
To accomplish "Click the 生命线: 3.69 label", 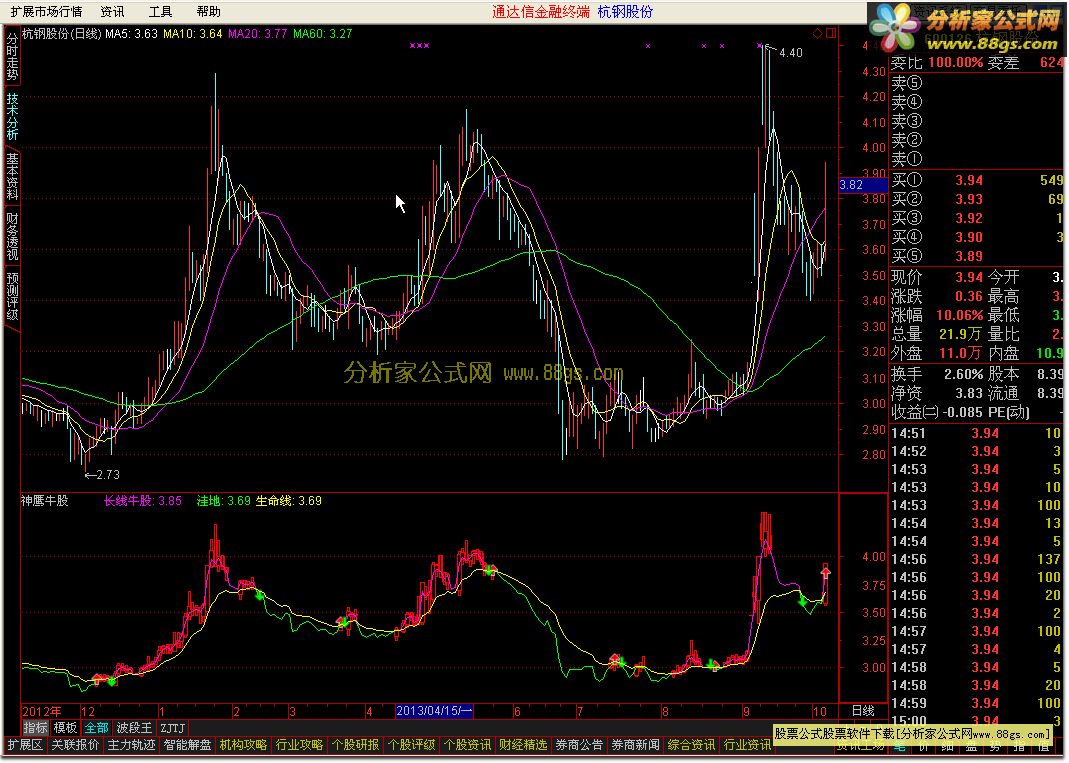I will pos(288,501).
